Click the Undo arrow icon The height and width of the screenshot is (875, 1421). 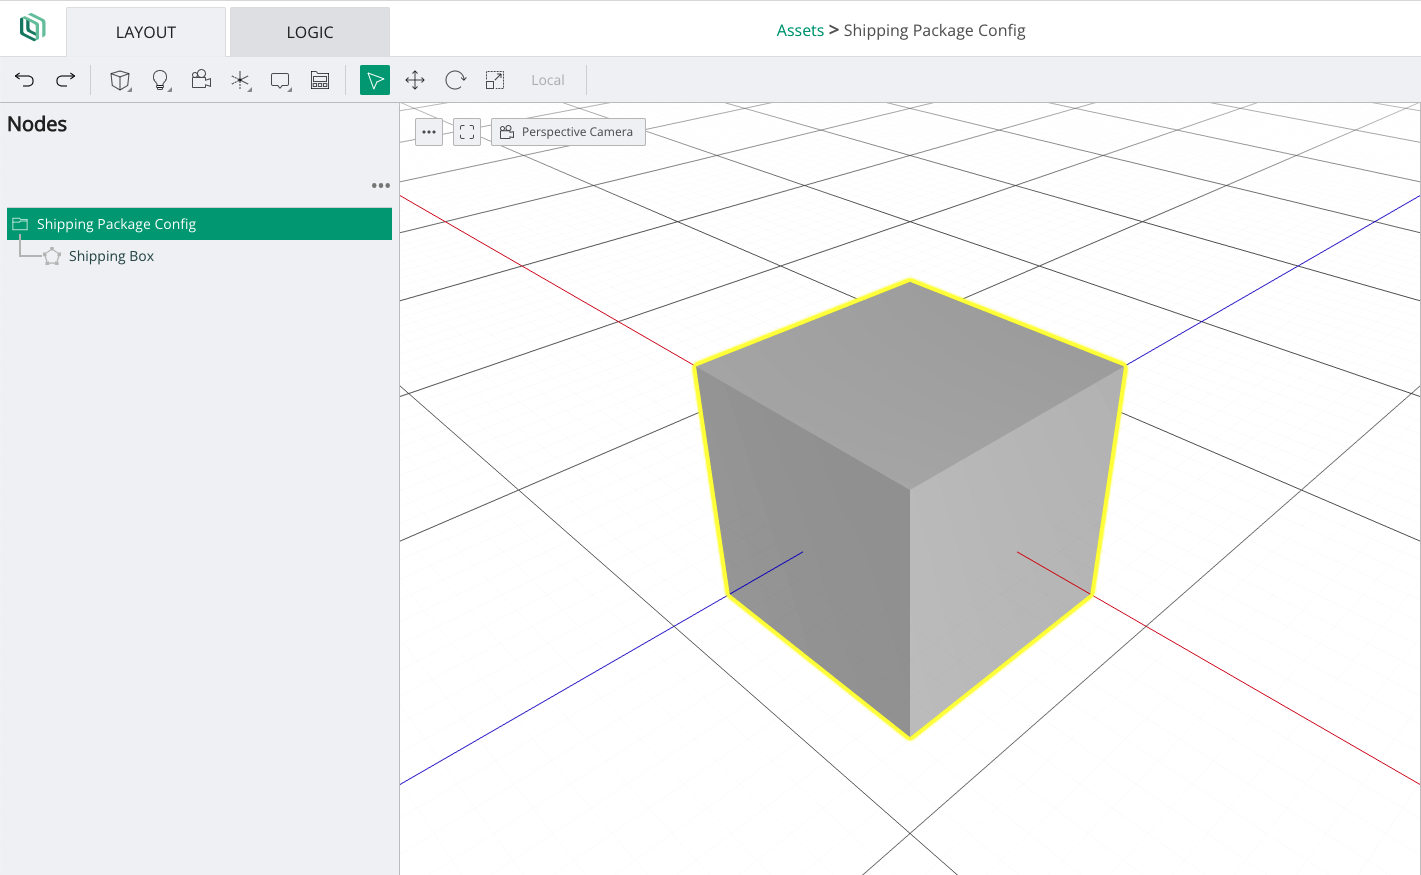[x=25, y=80]
